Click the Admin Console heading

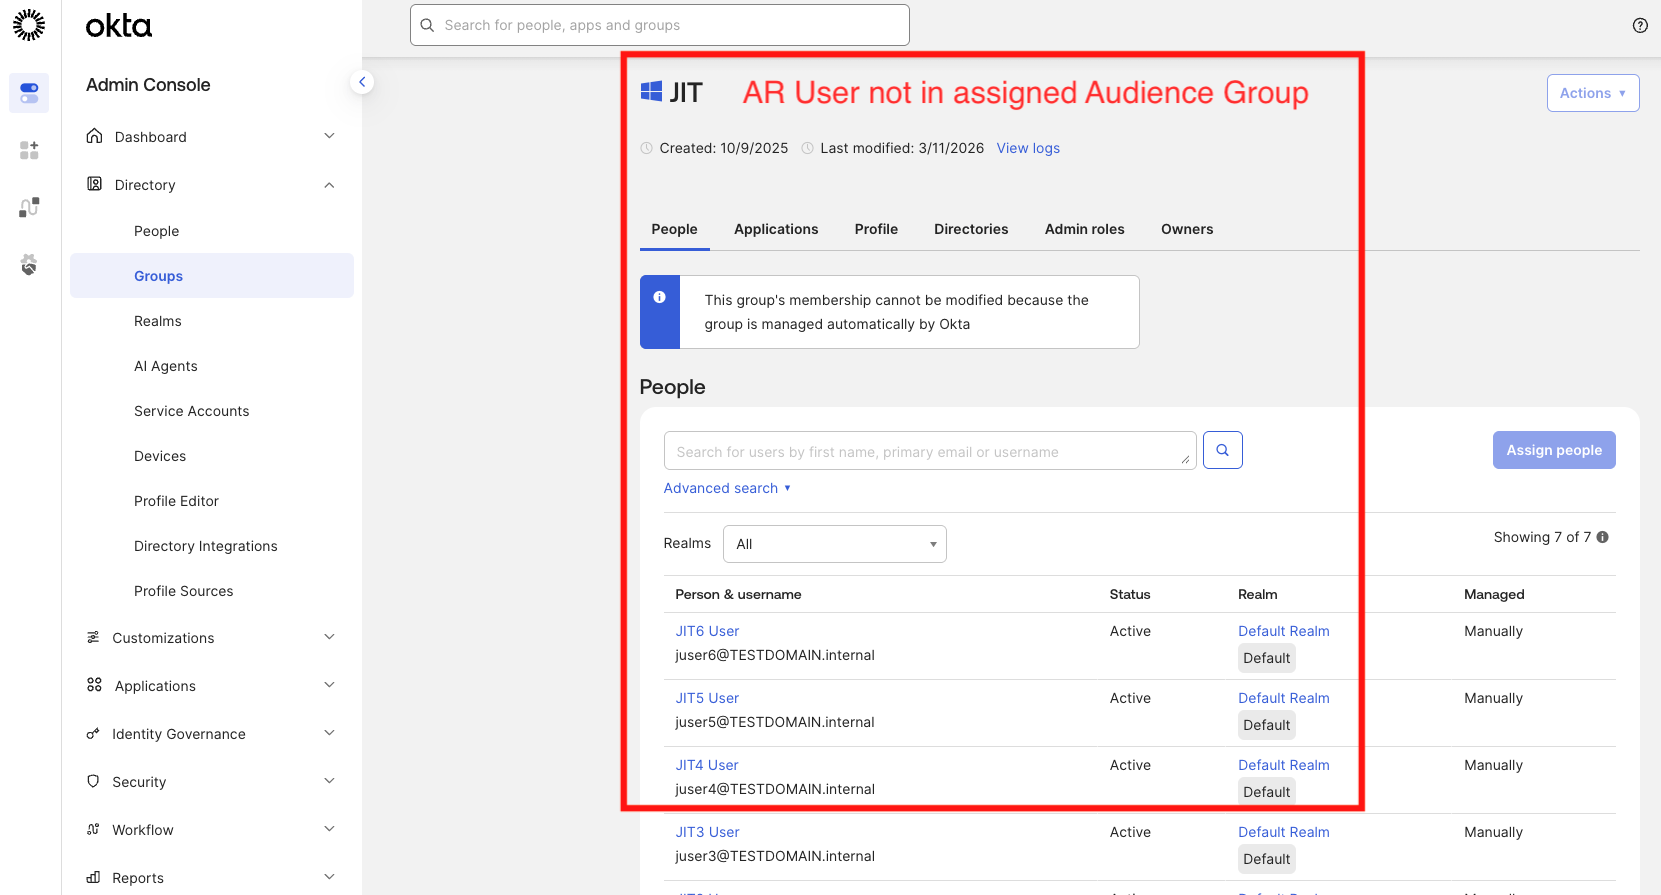tap(148, 85)
